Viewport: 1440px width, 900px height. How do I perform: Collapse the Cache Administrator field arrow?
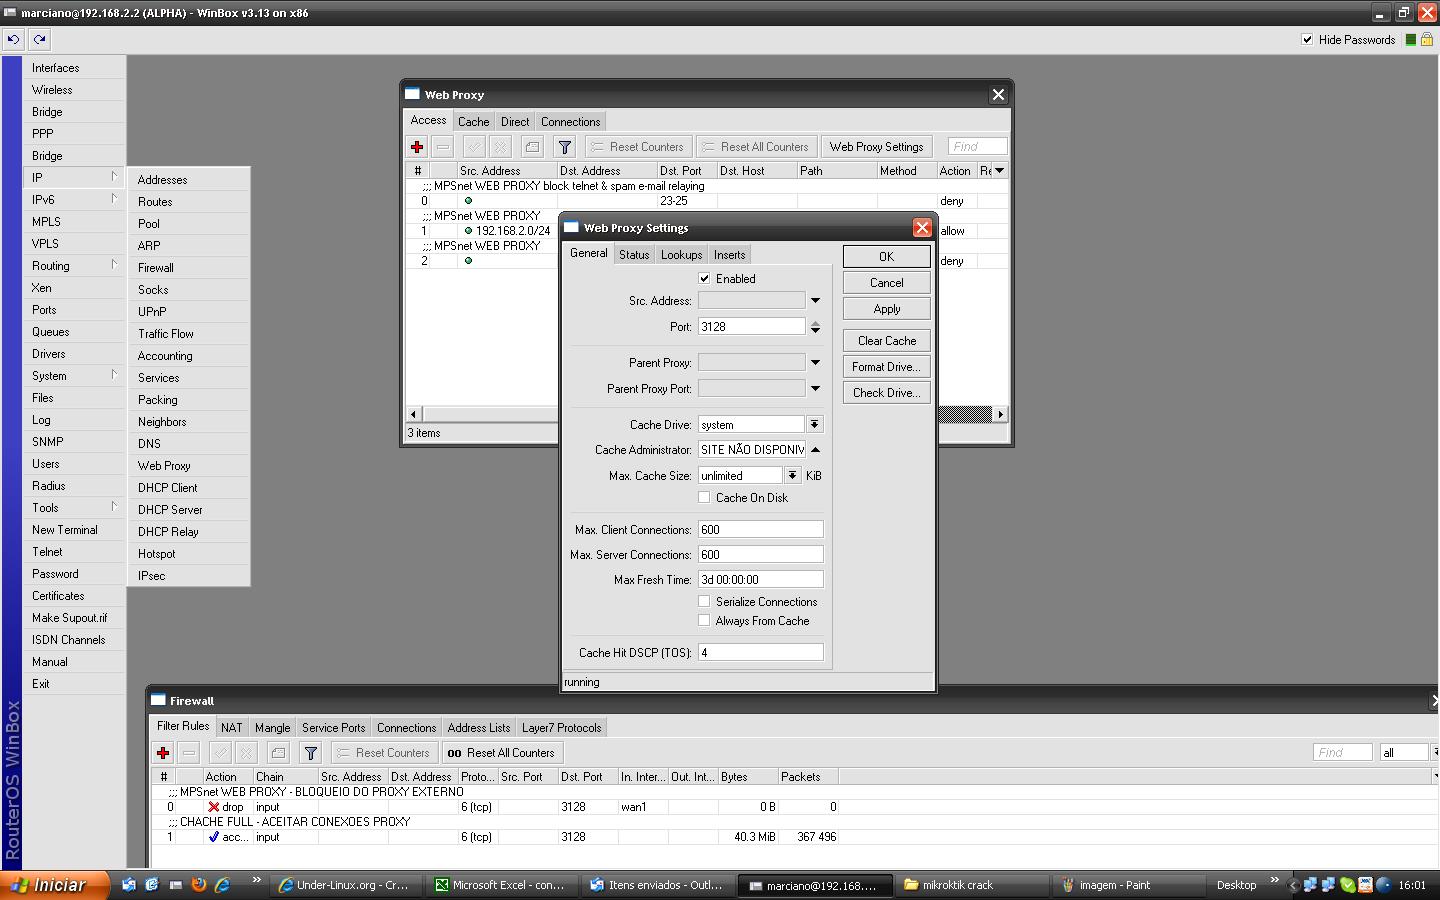(x=815, y=450)
